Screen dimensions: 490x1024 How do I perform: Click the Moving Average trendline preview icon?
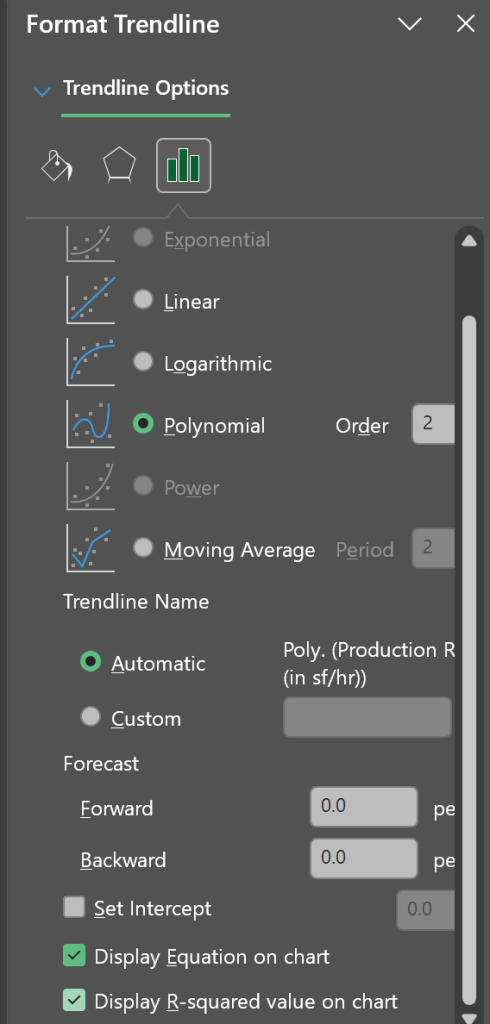click(x=91, y=549)
